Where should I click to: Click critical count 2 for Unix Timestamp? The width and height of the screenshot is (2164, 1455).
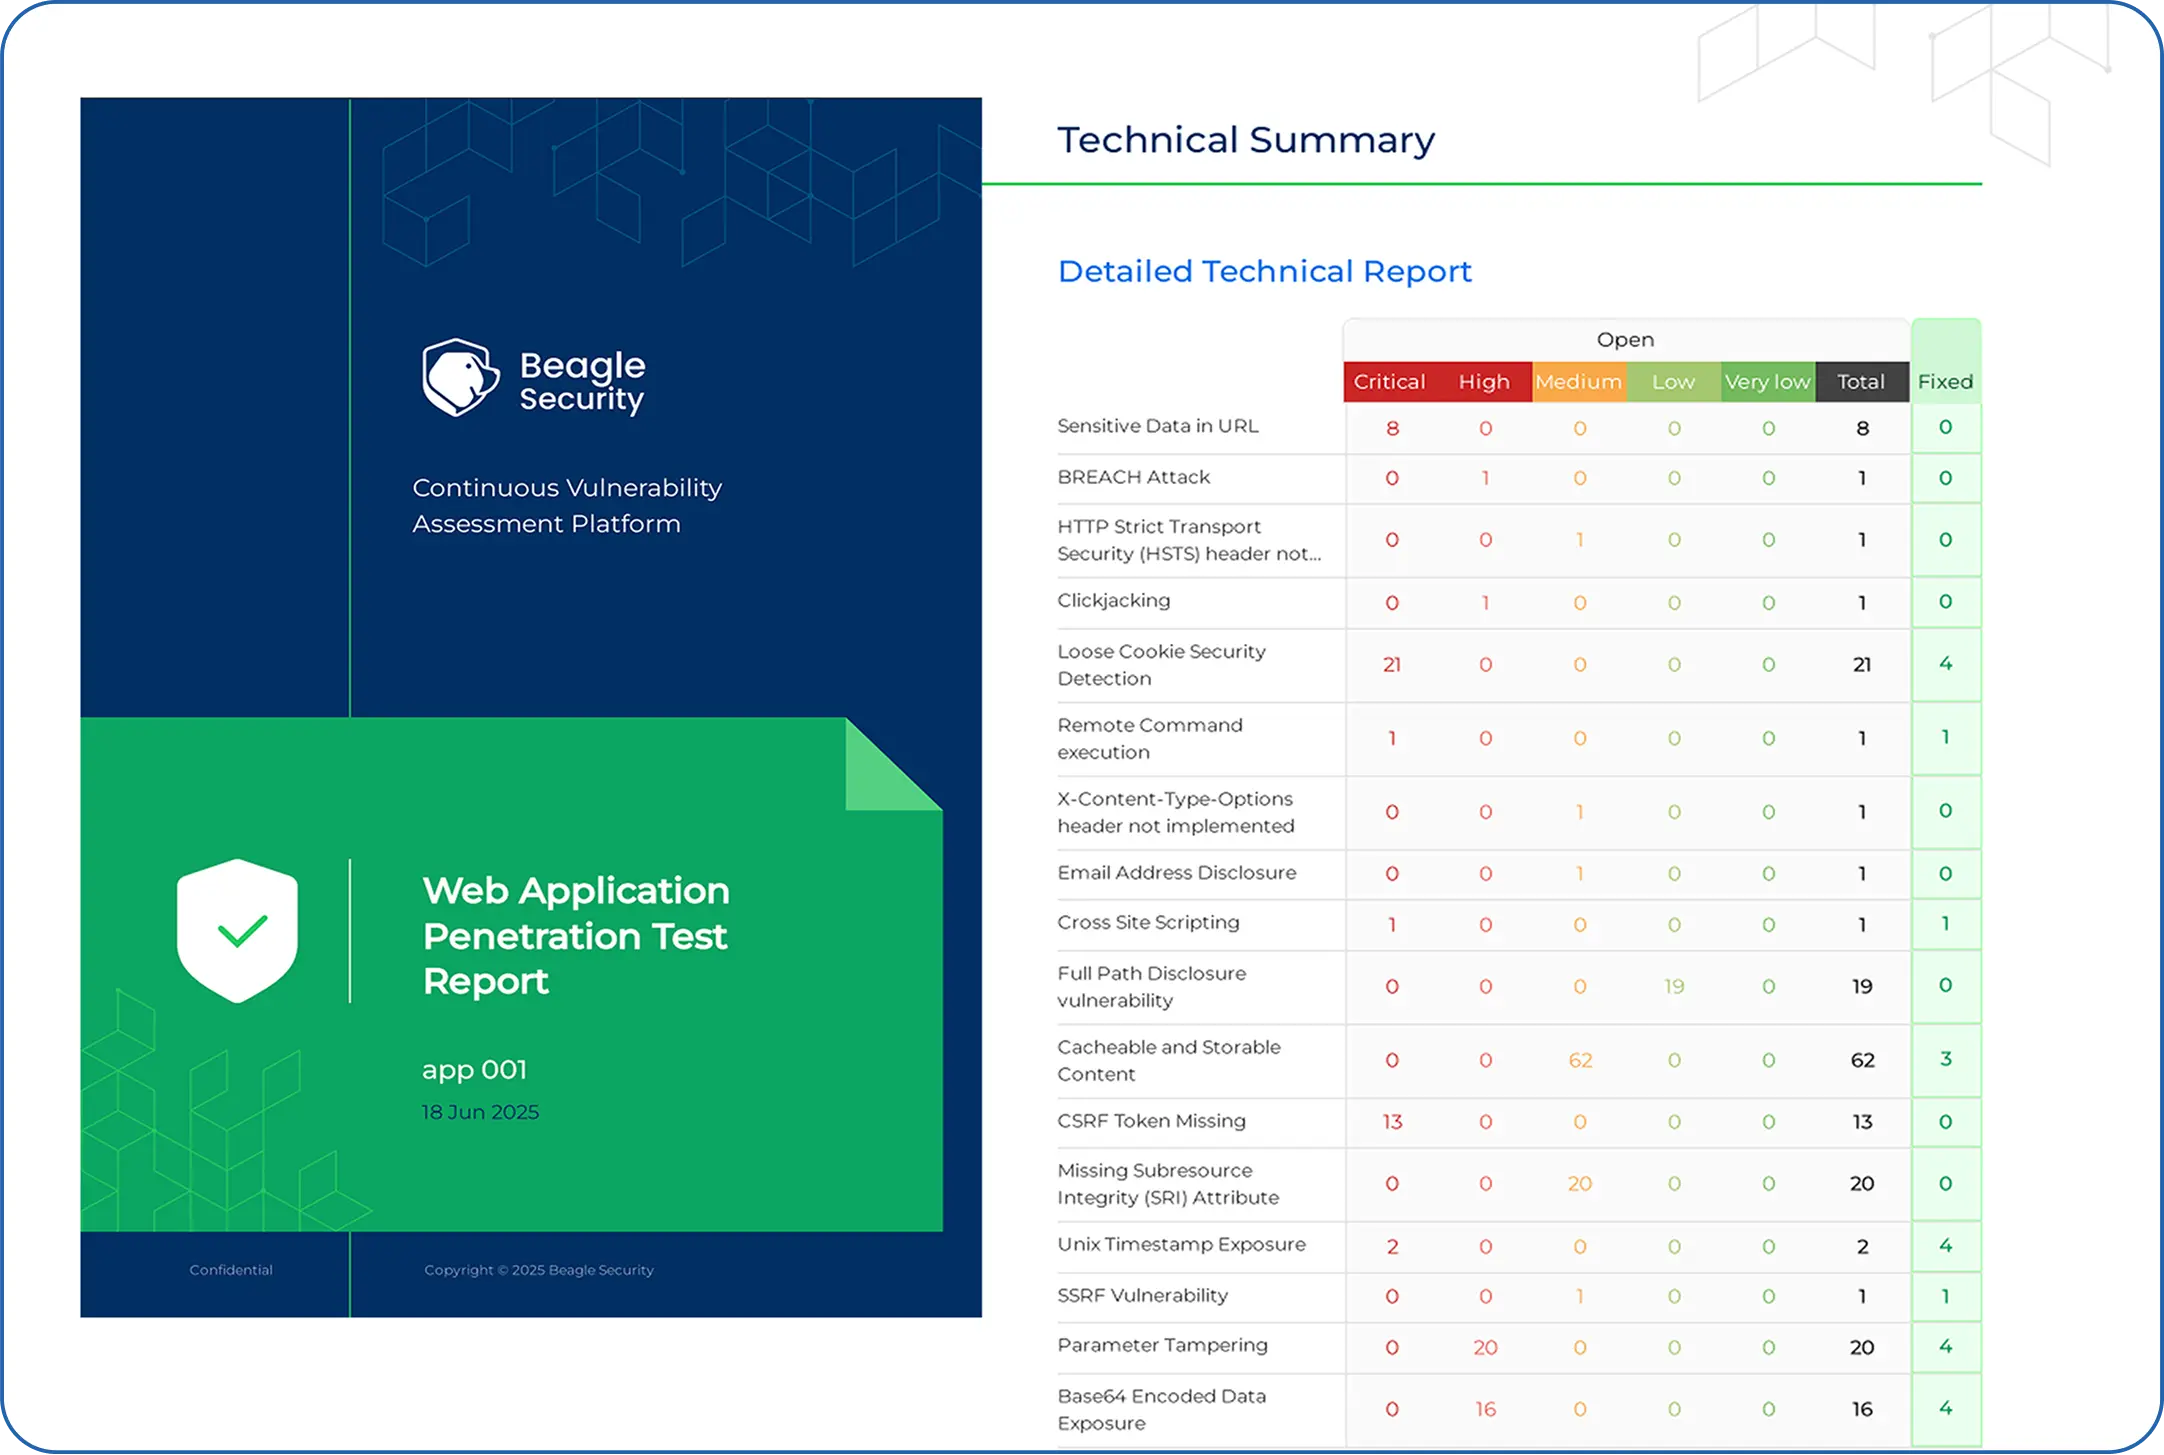[1392, 1247]
